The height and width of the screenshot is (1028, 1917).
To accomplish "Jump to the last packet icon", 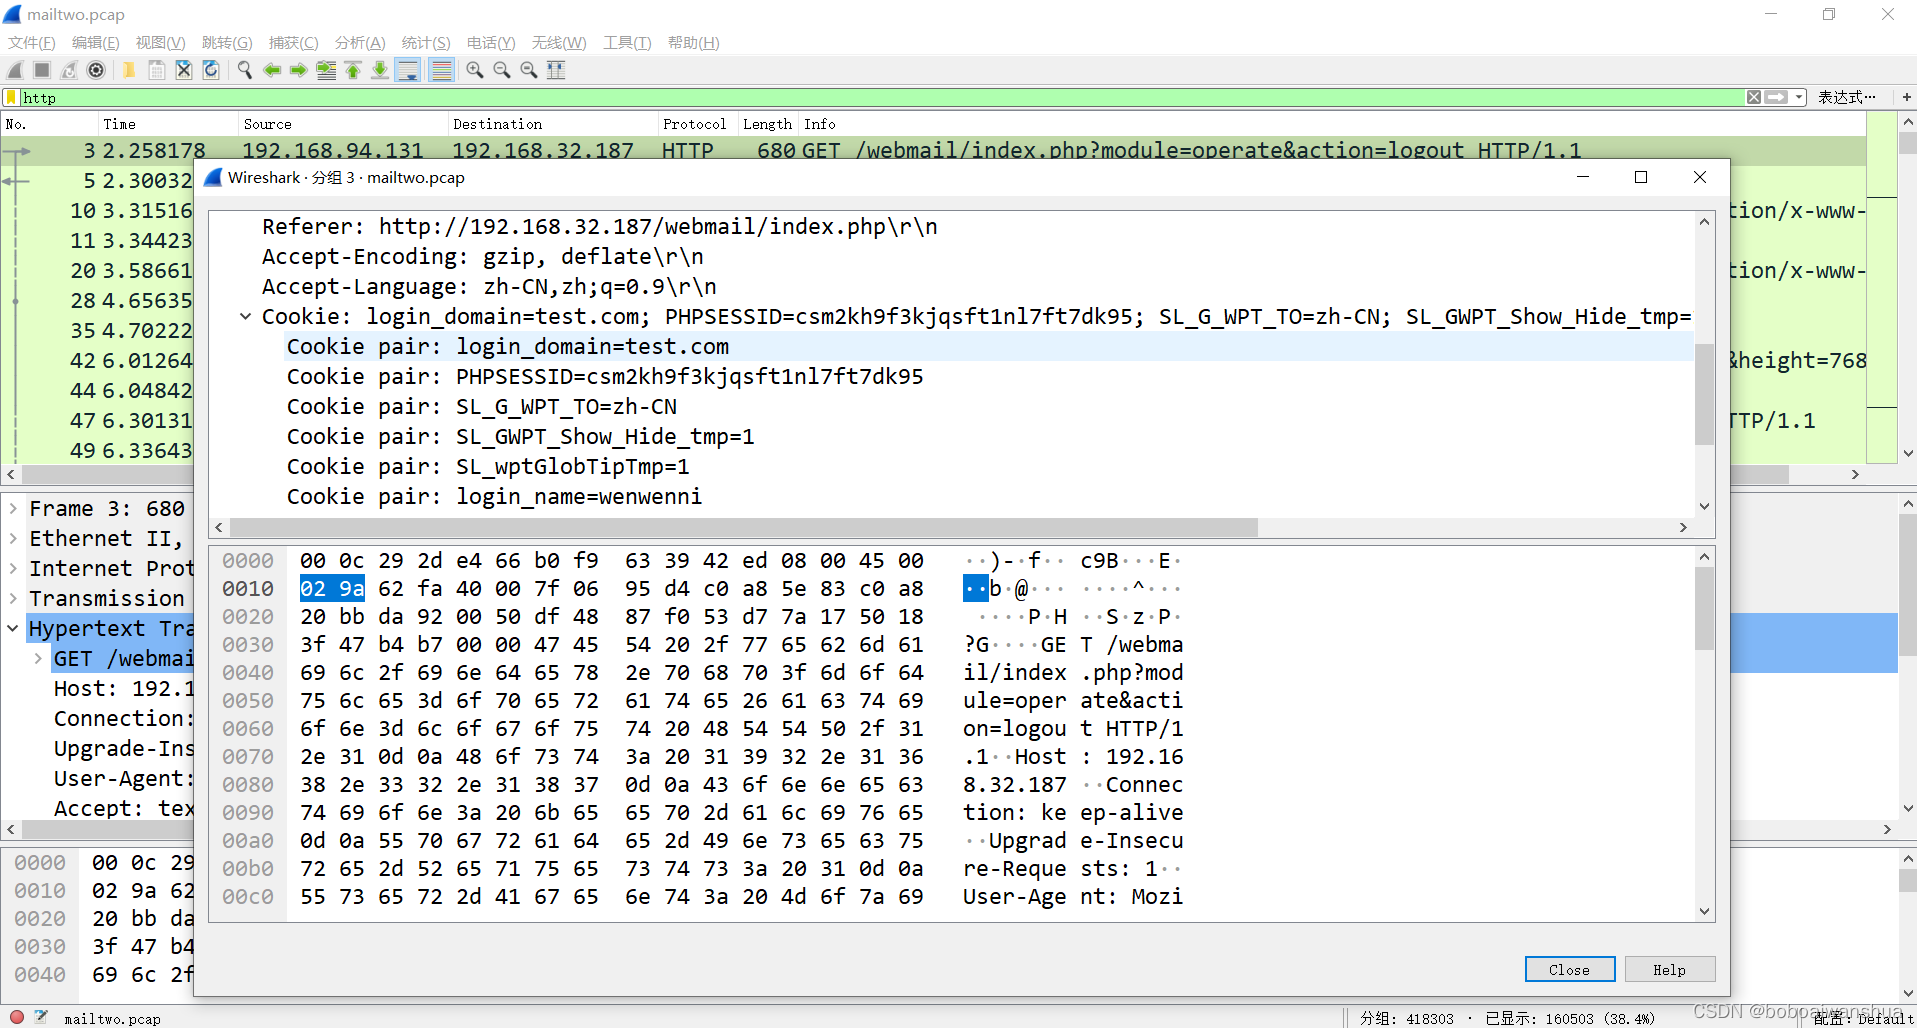I will (x=380, y=70).
